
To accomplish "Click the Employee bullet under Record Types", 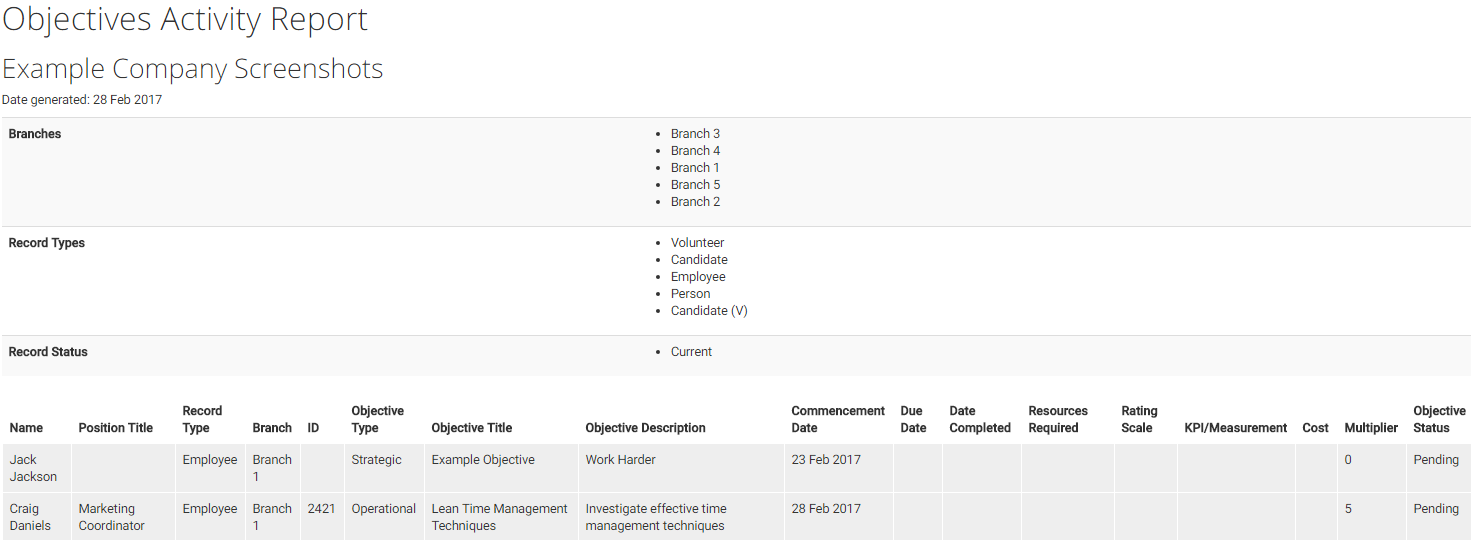I will tap(698, 277).
